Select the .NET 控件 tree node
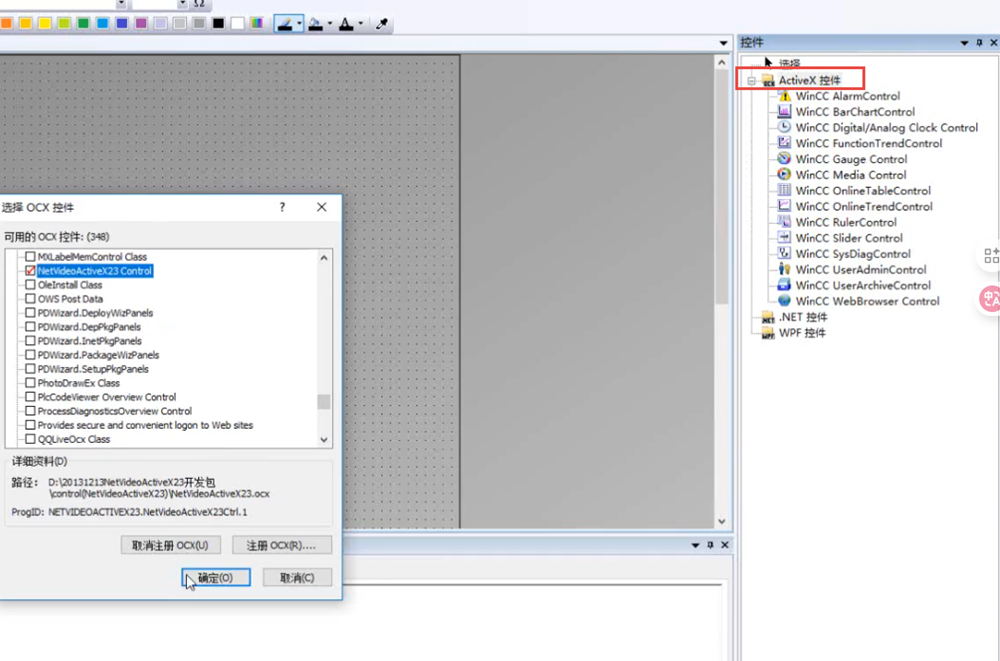The image size is (1000, 661). [803, 317]
